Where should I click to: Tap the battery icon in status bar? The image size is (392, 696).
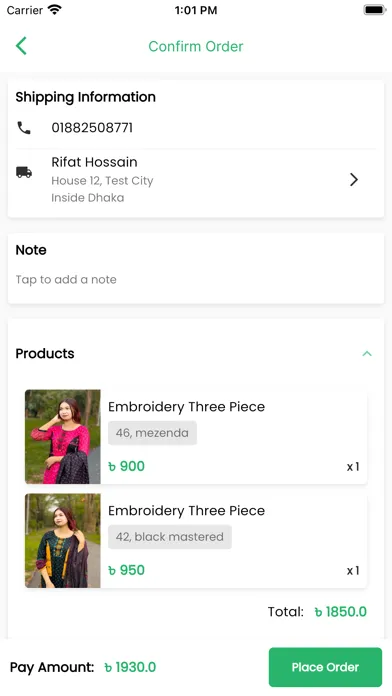(375, 10)
